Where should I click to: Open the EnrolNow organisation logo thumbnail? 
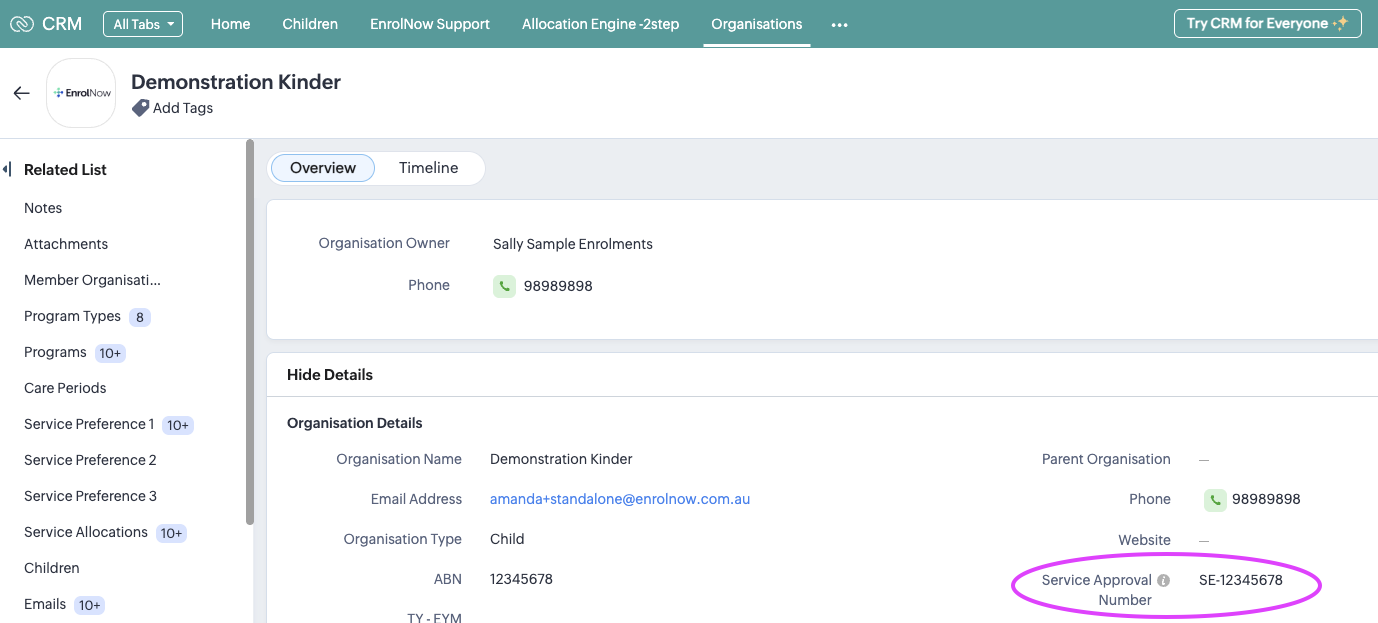[x=81, y=93]
